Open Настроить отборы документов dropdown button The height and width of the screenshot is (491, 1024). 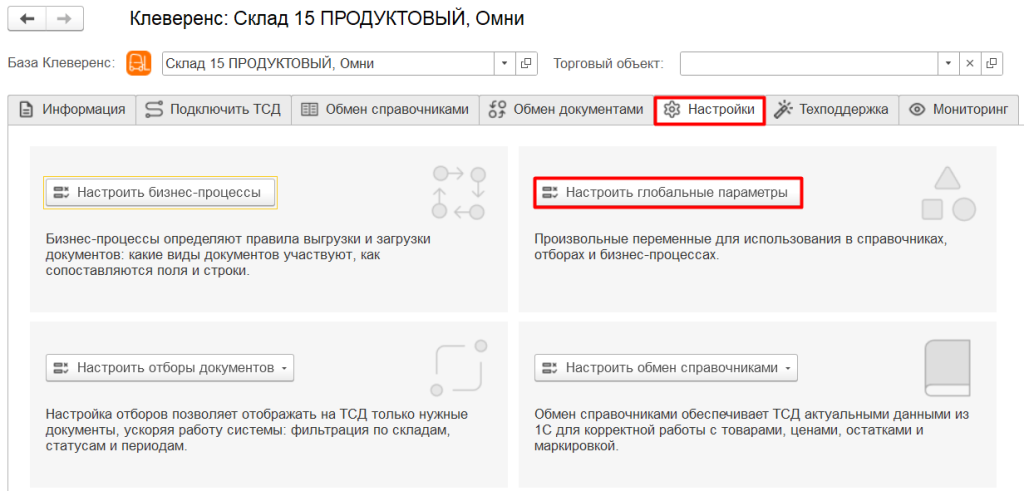pos(170,368)
